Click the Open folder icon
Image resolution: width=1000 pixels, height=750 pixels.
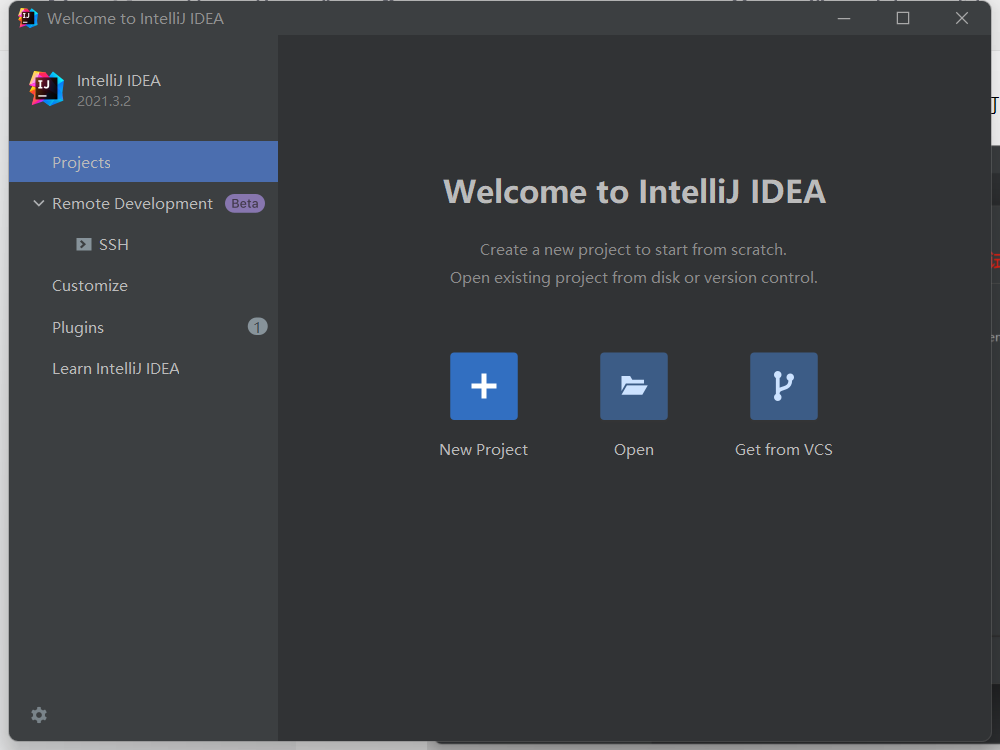pos(633,386)
